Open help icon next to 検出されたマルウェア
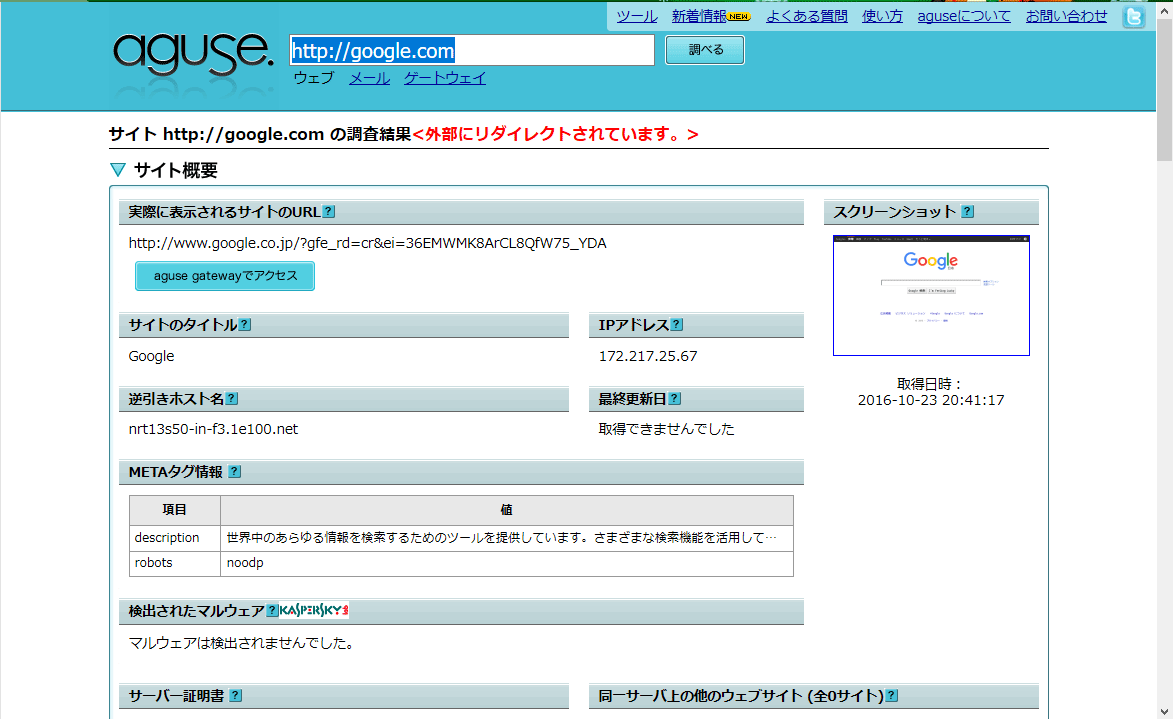 pos(272,611)
